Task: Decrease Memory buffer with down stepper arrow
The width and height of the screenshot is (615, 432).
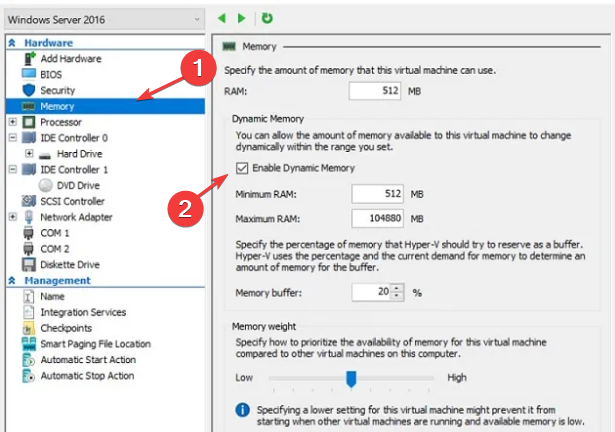Action: (x=397, y=296)
